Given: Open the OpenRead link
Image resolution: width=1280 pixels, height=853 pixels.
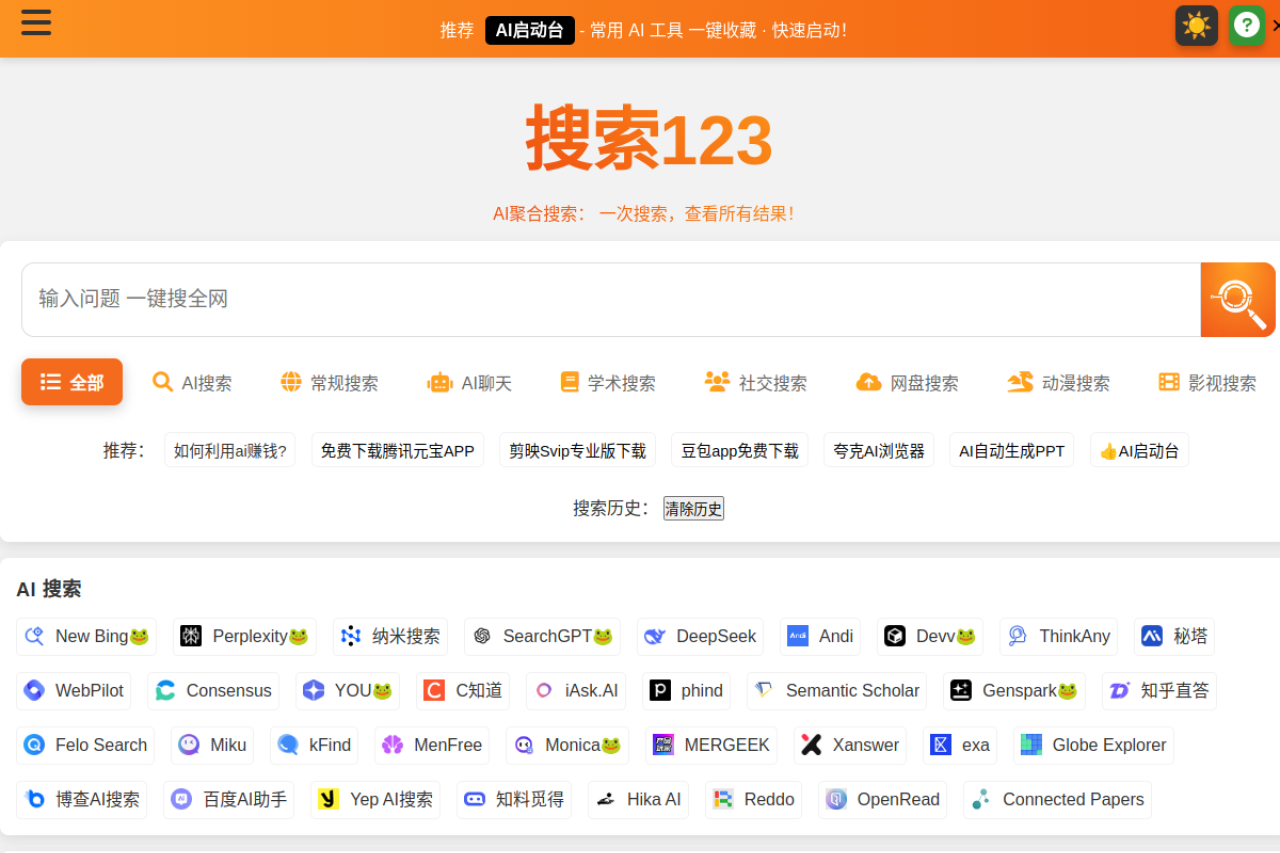Looking at the screenshot, I should [882, 800].
